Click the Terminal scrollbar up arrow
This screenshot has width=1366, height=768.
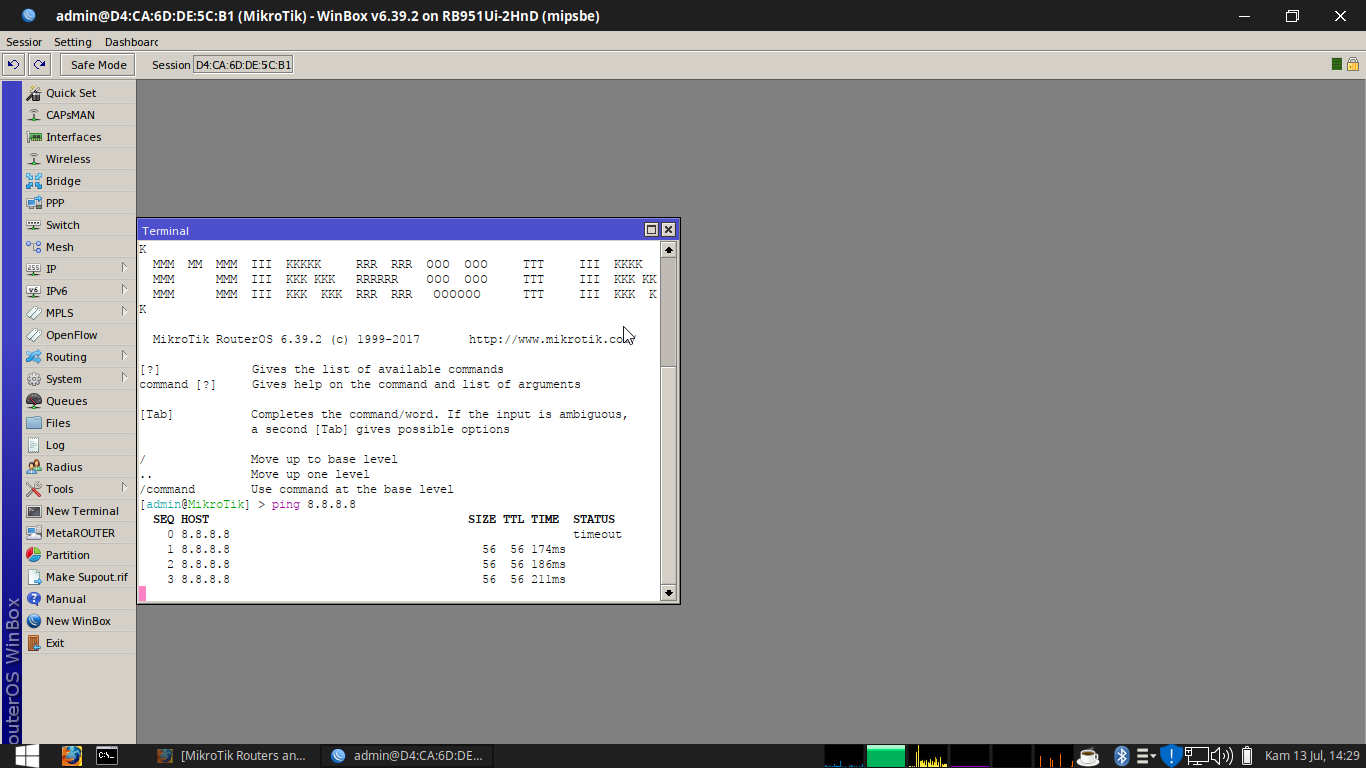point(669,250)
